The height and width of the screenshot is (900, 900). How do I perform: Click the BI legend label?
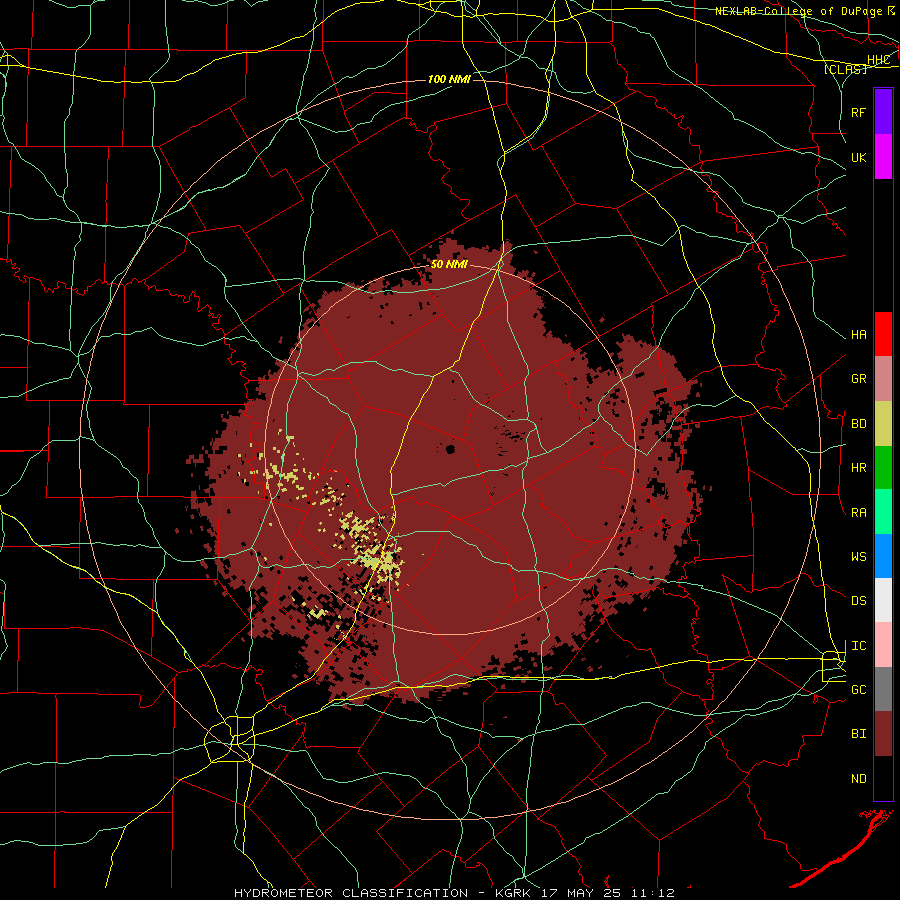pos(858,734)
